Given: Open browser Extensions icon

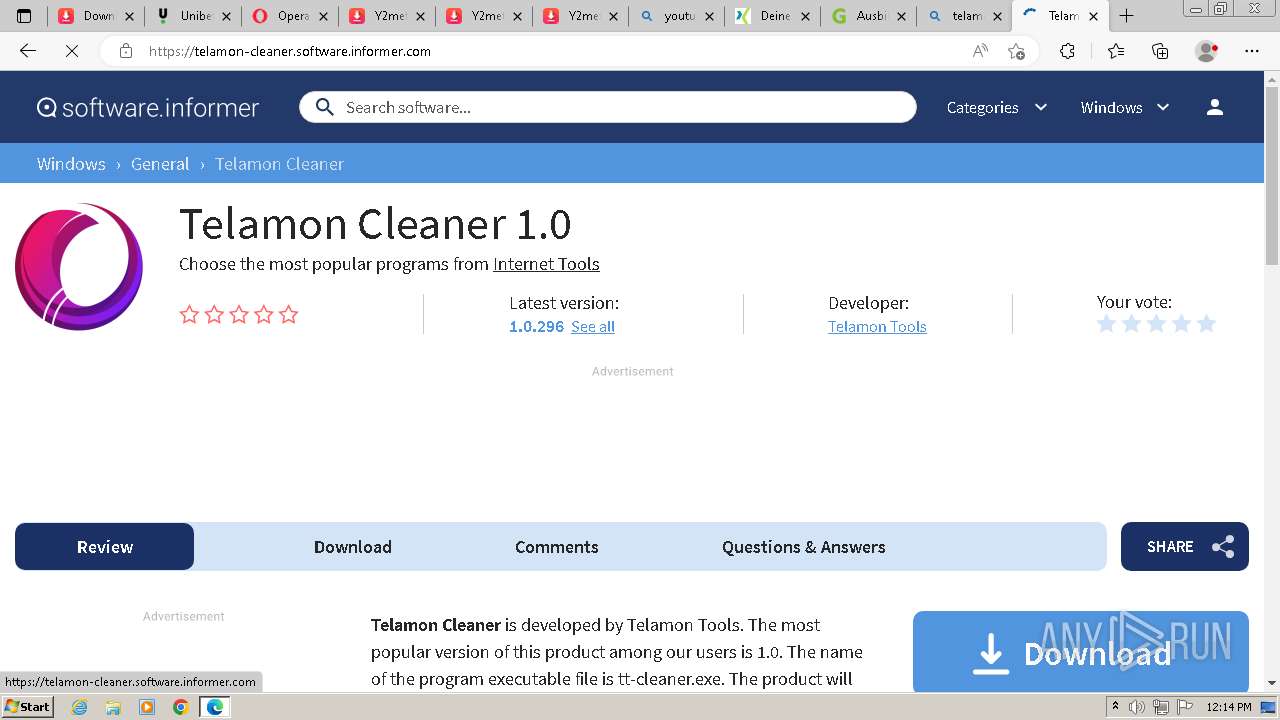Looking at the screenshot, I should click(1067, 51).
